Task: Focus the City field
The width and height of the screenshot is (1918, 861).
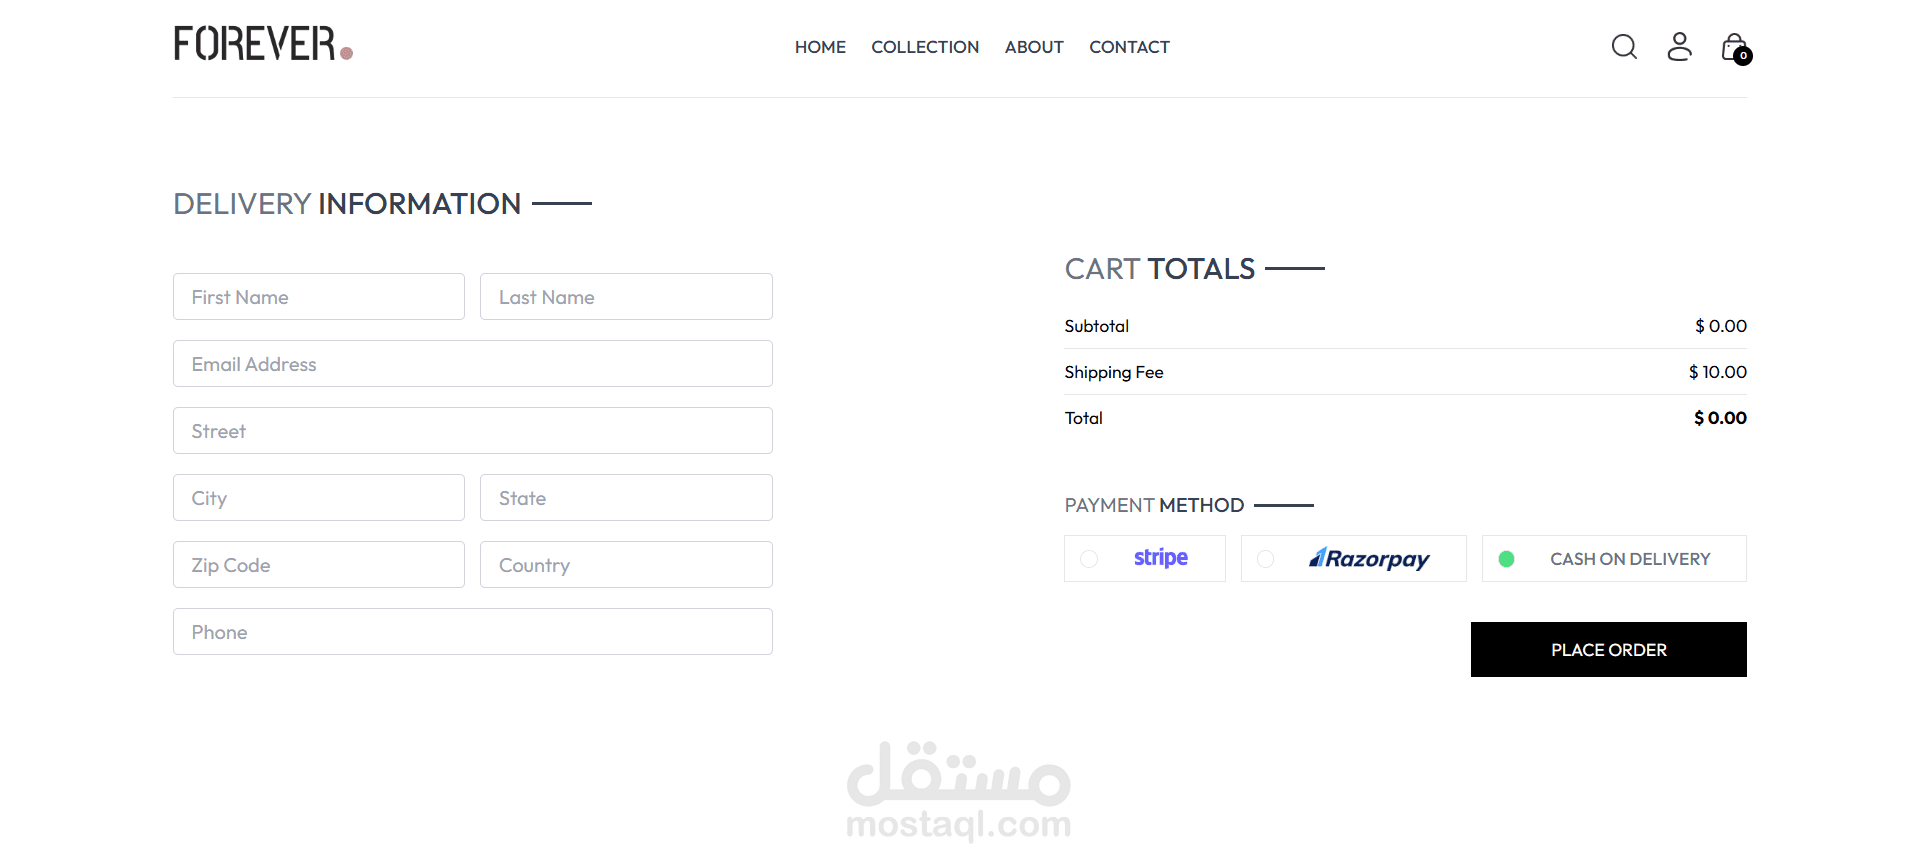Action: (319, 498)
